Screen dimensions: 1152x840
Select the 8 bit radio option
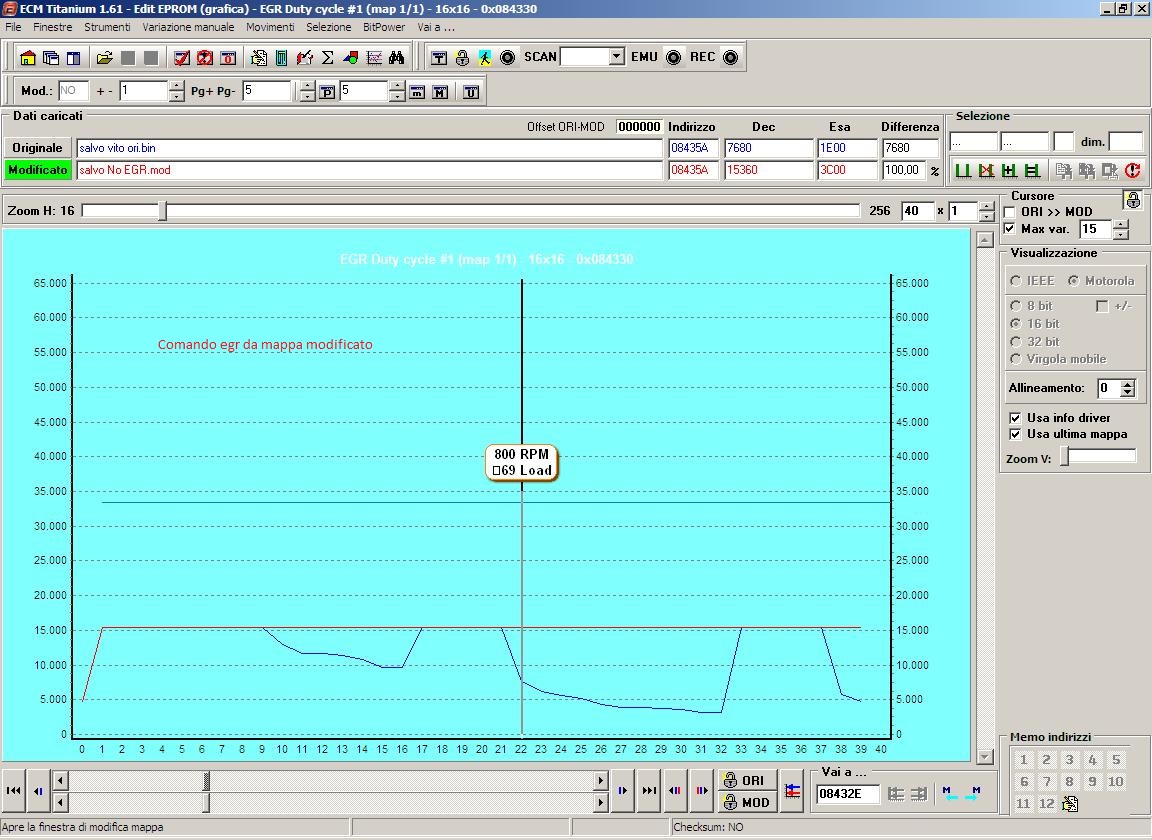click(1015, 306)
